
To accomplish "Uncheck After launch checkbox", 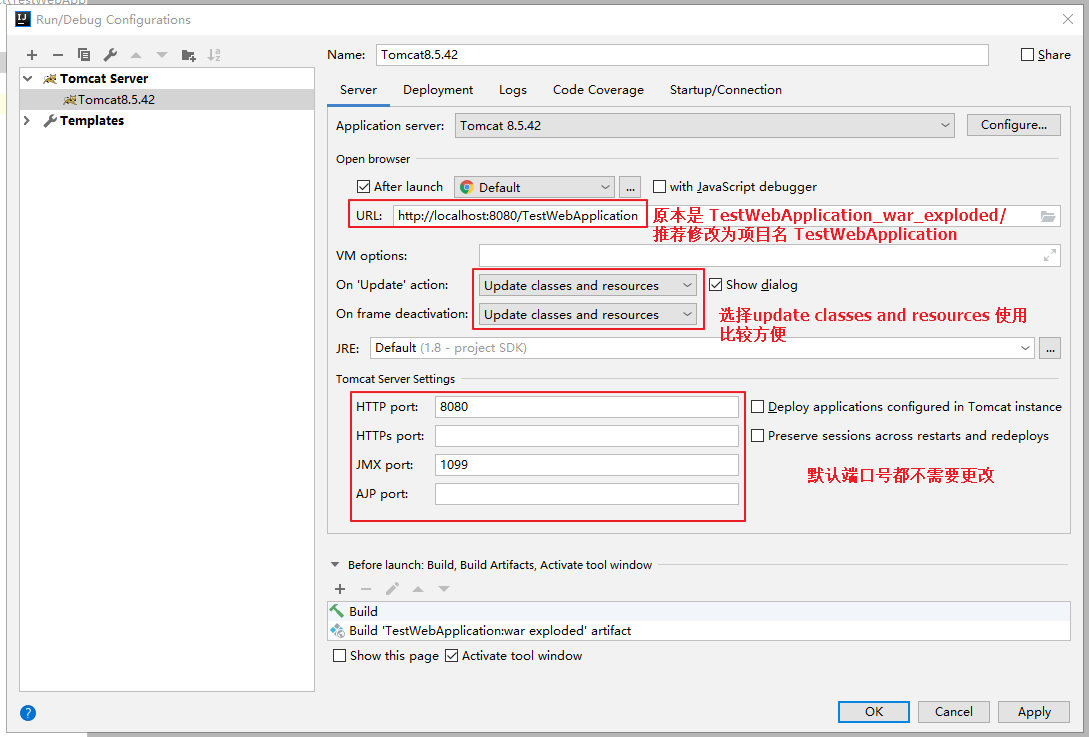I will click(363, 187).
